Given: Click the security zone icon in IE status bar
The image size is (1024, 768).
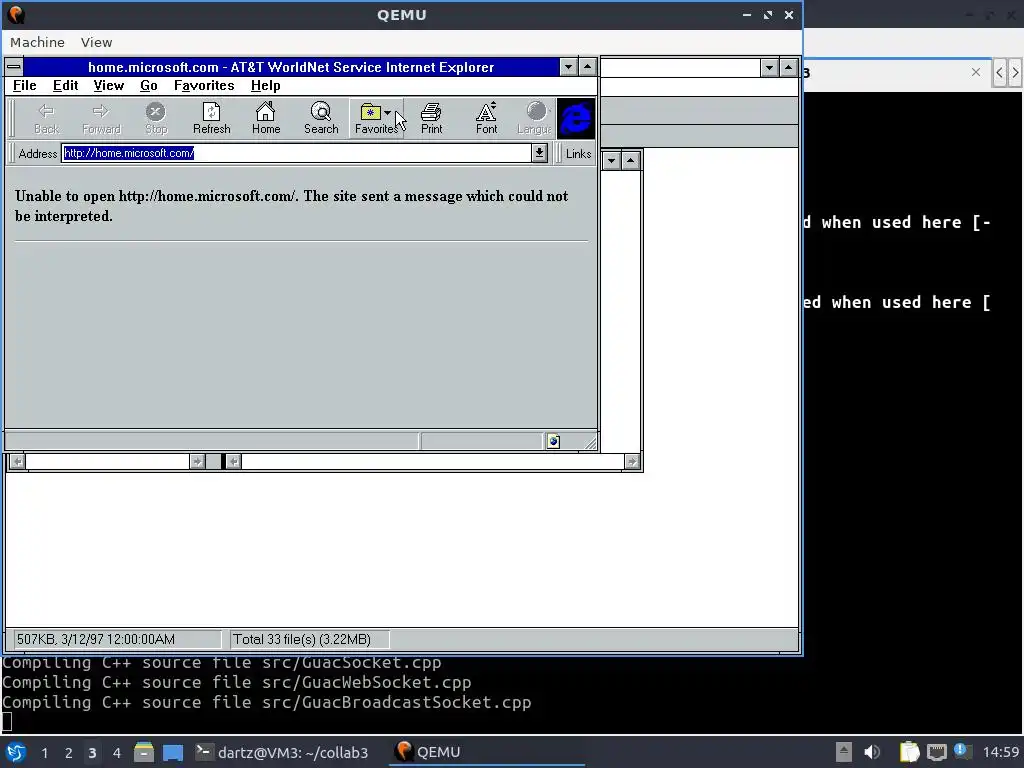Looking at the screenshot, I should pos(553,441).
